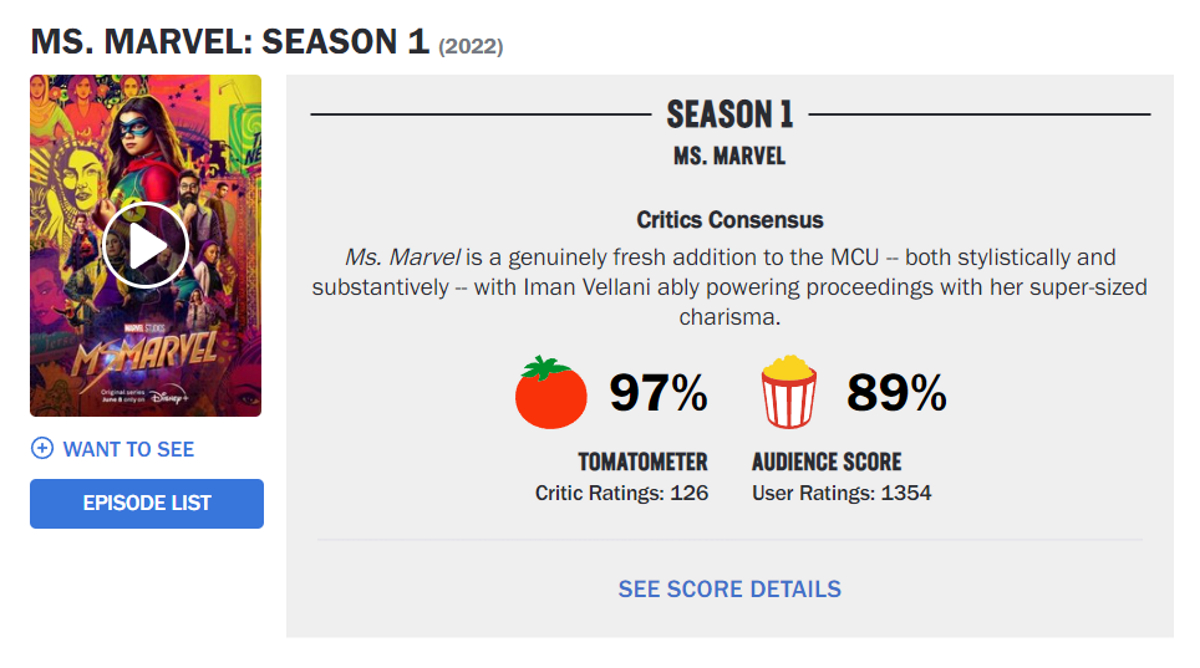Screen dimensions: 1200x668
Task: Select the Audience Score label
Action: click(x=827, y=462)
